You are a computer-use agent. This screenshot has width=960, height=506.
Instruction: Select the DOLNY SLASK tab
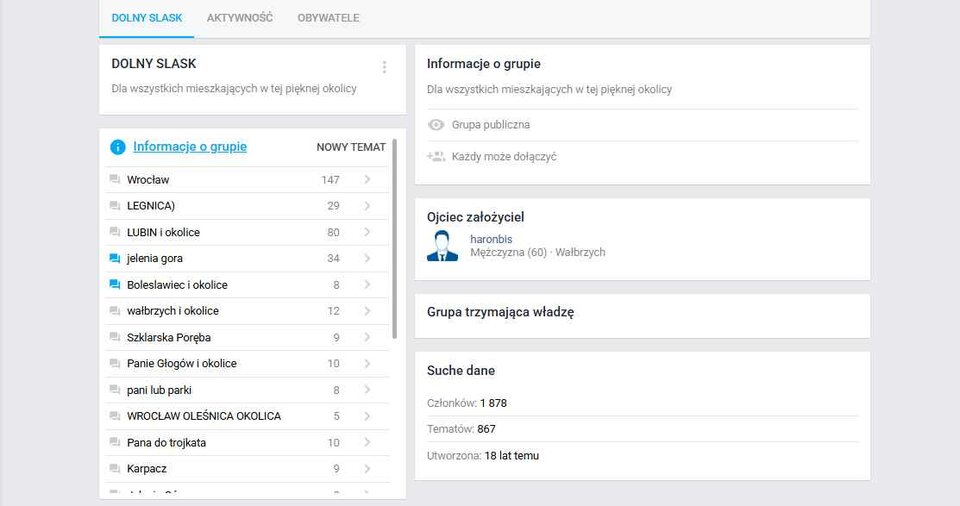point(147,18)
